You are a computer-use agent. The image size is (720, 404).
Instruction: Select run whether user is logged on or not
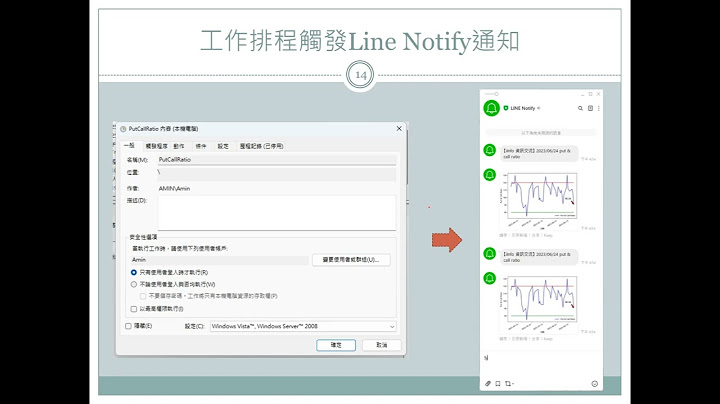(134, 284)
